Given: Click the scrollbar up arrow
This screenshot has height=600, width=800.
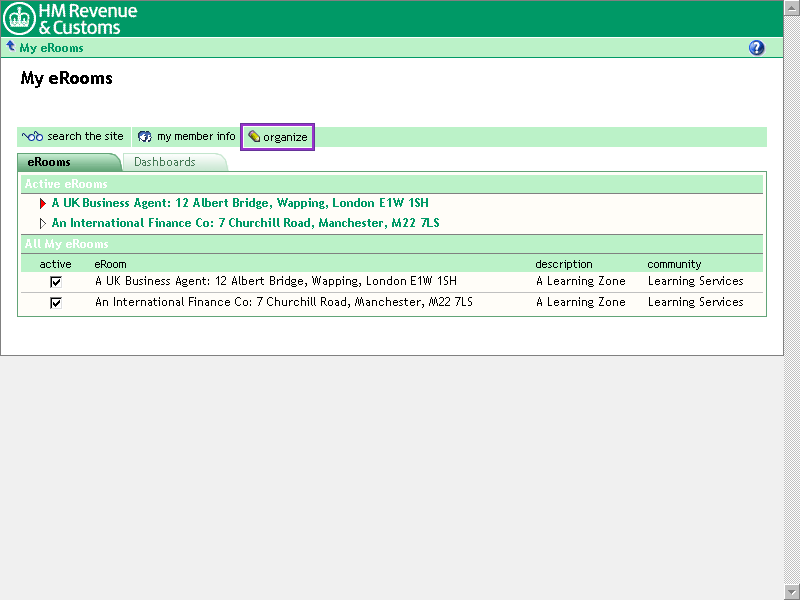Looking at the screenshot, I should pyautogui.click(x=791, y=7).
